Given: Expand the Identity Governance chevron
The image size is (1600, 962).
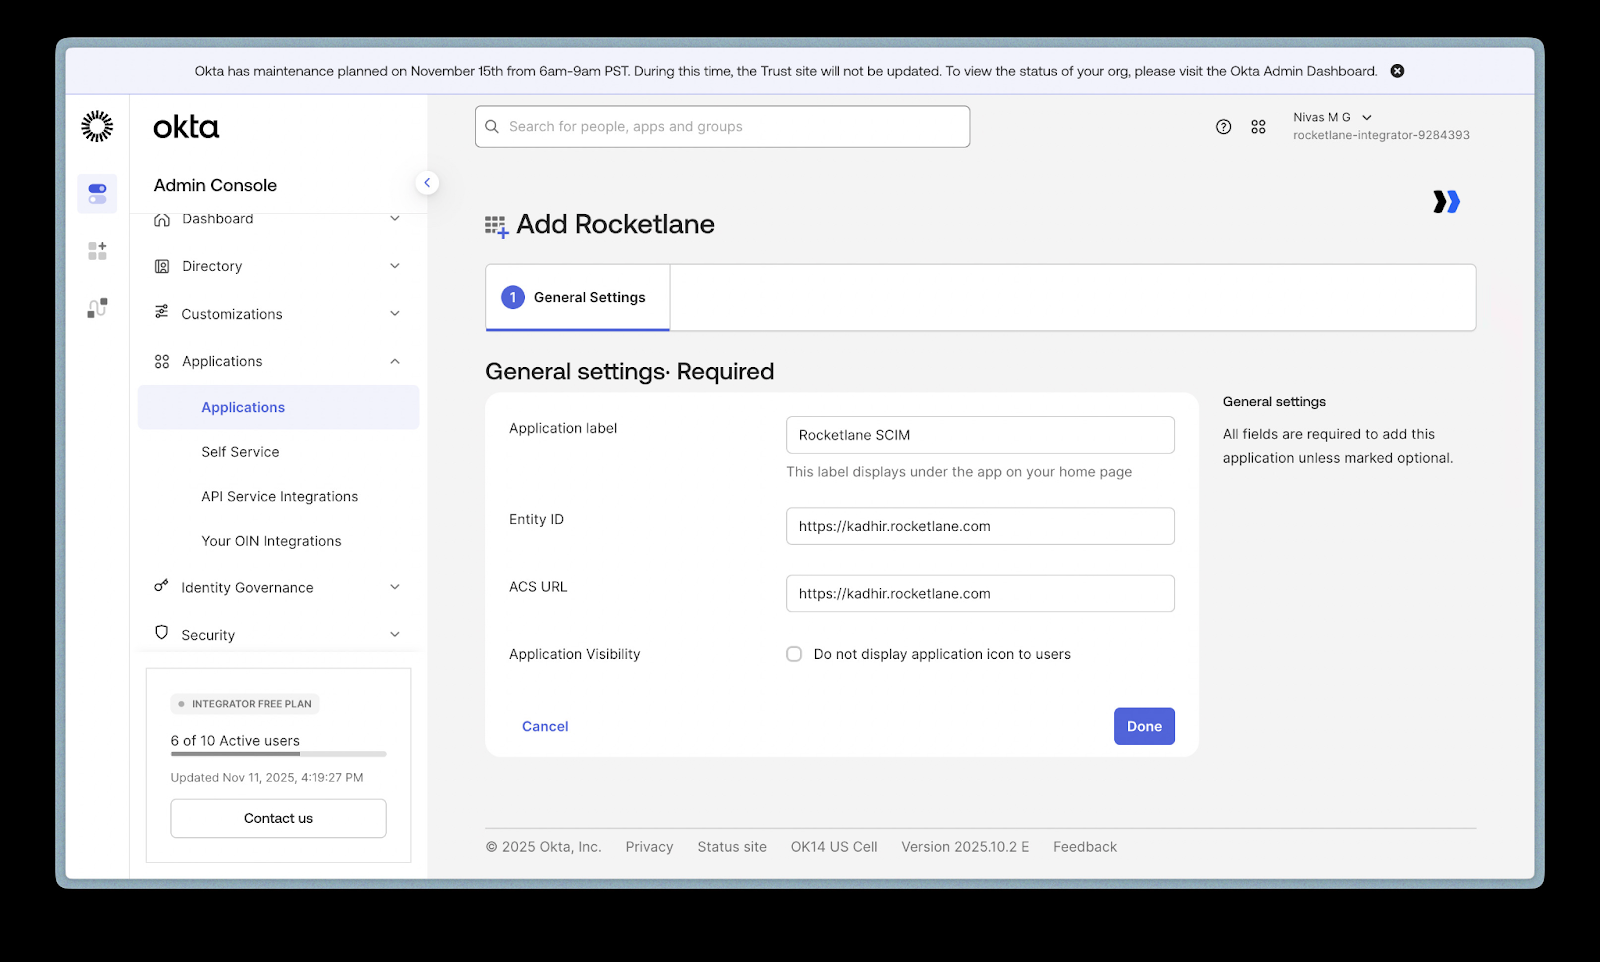Looking at the screenshot, I should tap(395, 587).
